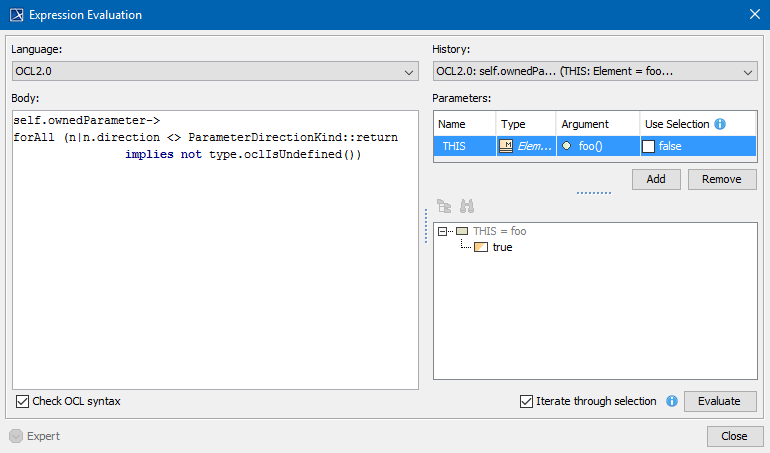Click the Expert label
This screenshot has width=770, height=453.
[43, 436]
